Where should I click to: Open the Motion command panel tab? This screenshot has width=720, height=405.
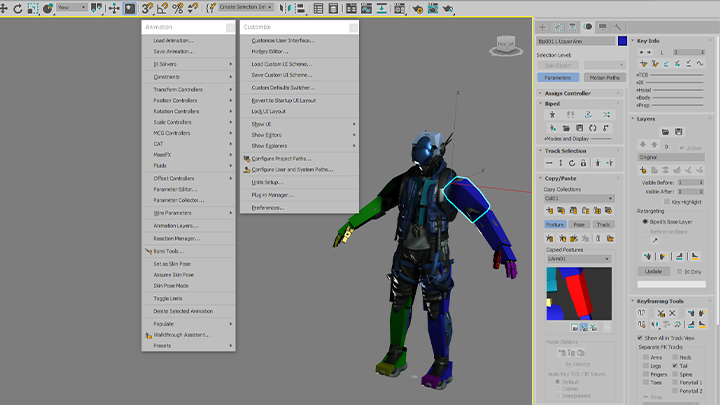tap(588, 27)
